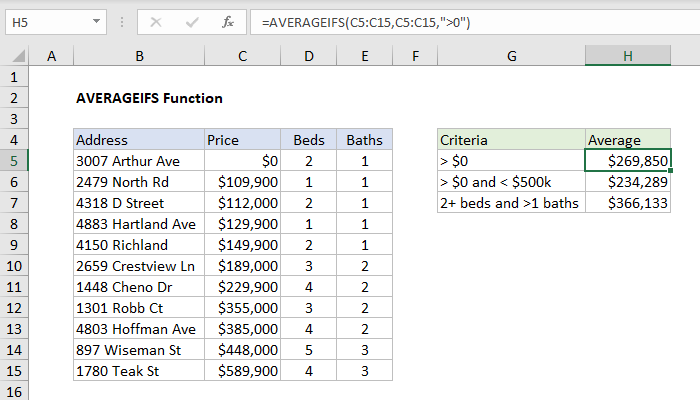
Task: Select row 4 header
Action: (x=14, y=140)
